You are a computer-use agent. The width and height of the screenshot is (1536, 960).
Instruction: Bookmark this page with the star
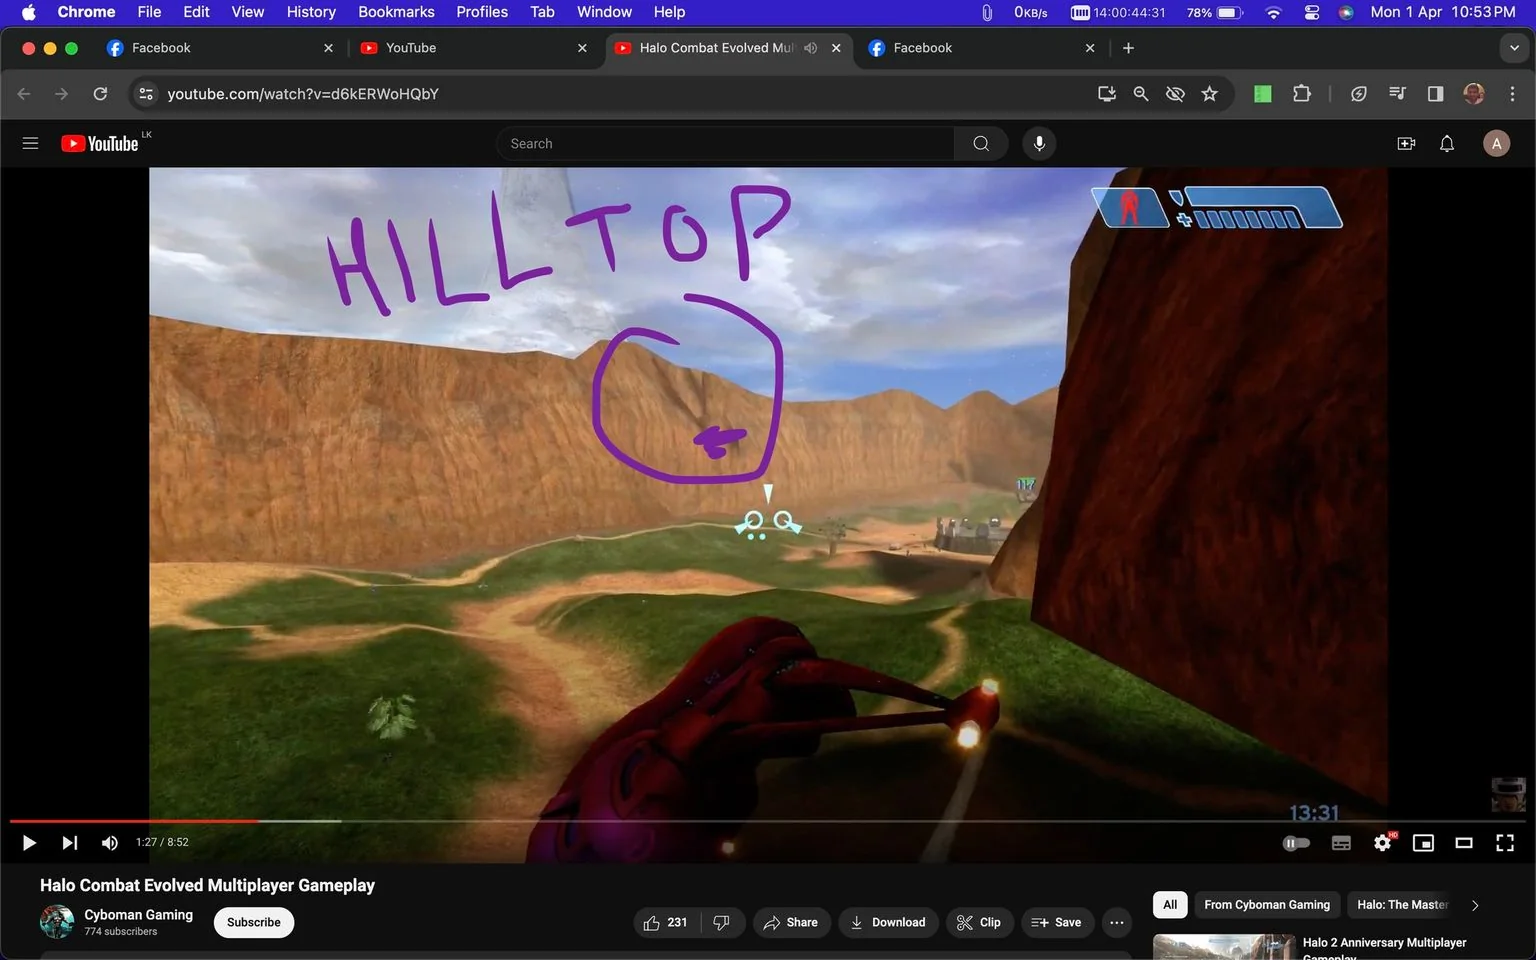click(x=1210, y=94)
